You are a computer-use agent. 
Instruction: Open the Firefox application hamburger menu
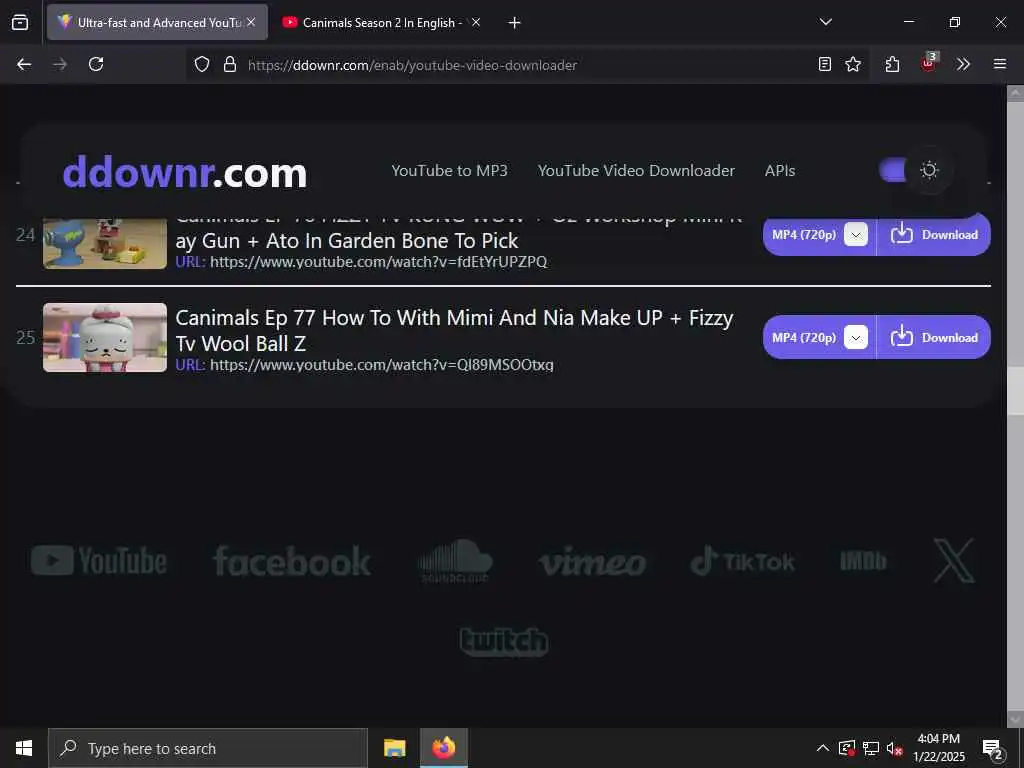(x=1000, y=64)
